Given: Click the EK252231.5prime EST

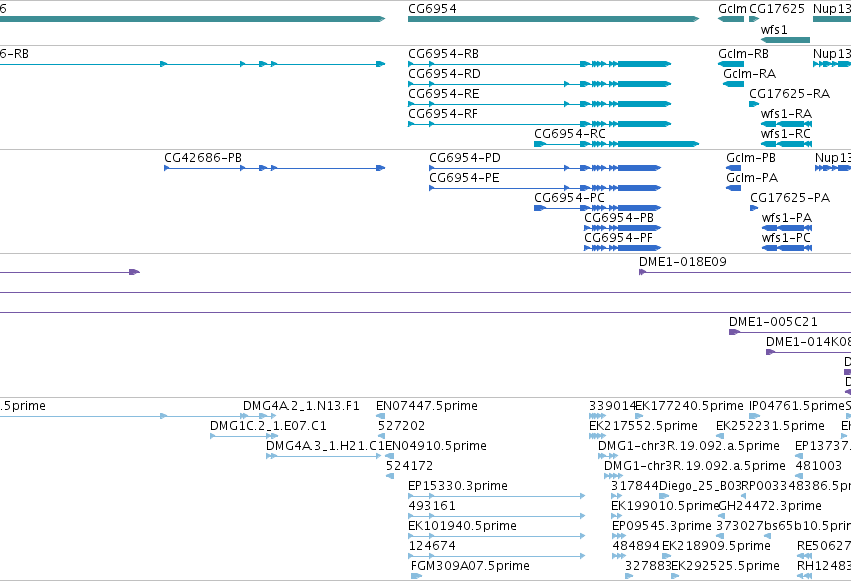Looking at the screenshot, I should click(x=720, y=436).
